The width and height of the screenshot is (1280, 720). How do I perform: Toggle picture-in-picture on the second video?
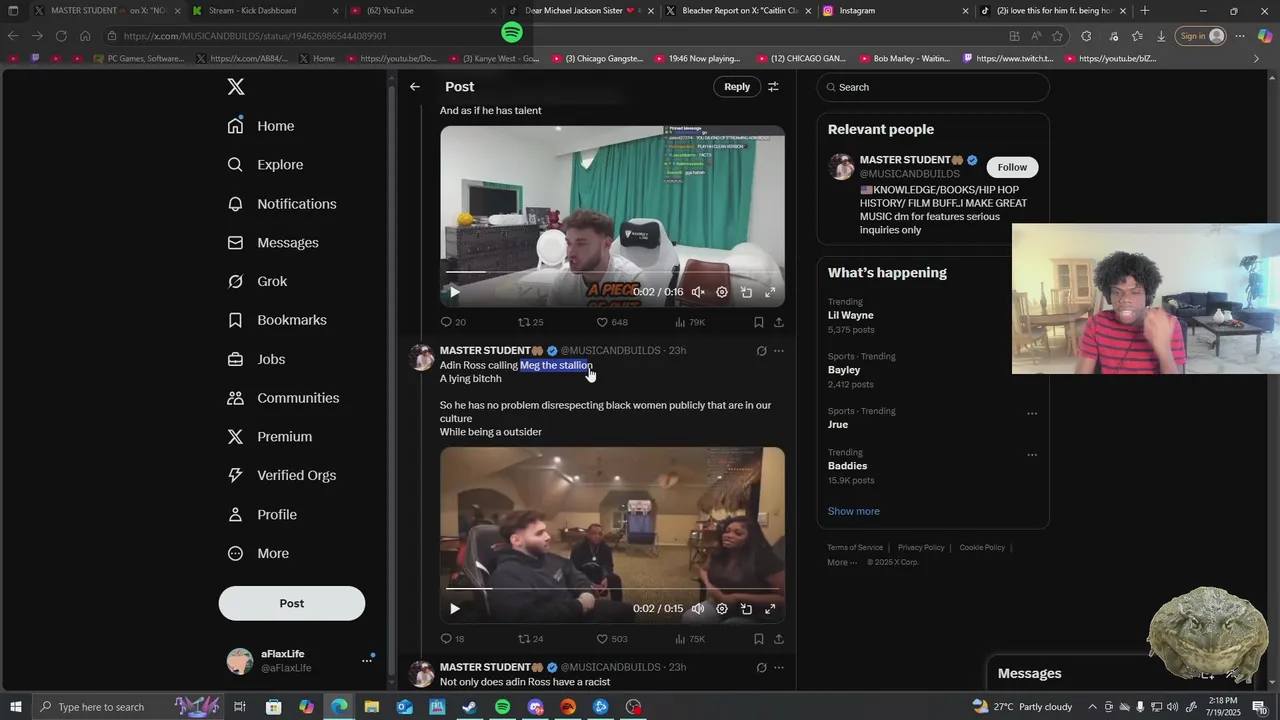[746, 608]
